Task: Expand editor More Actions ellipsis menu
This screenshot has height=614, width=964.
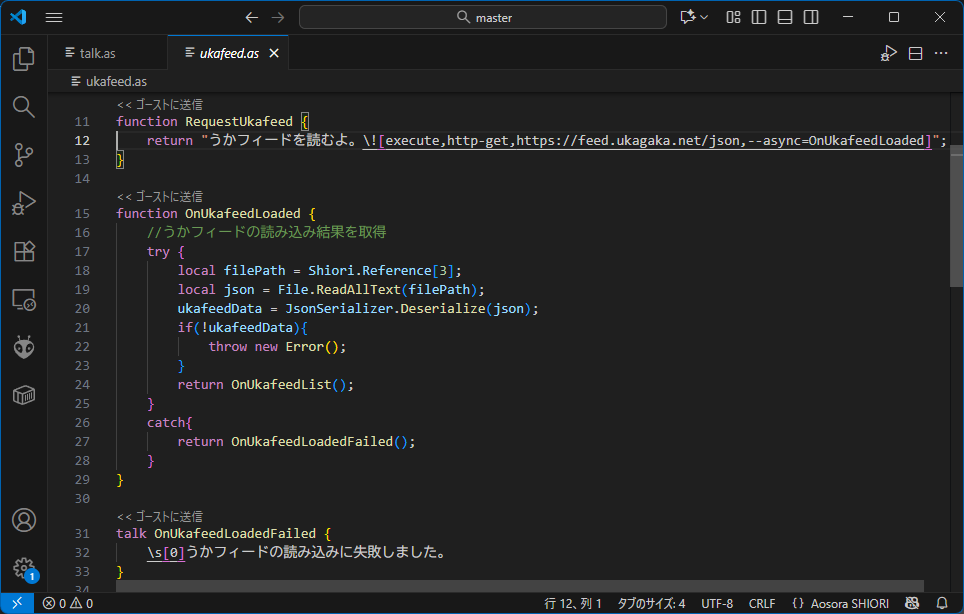Action: click(941, 53)
